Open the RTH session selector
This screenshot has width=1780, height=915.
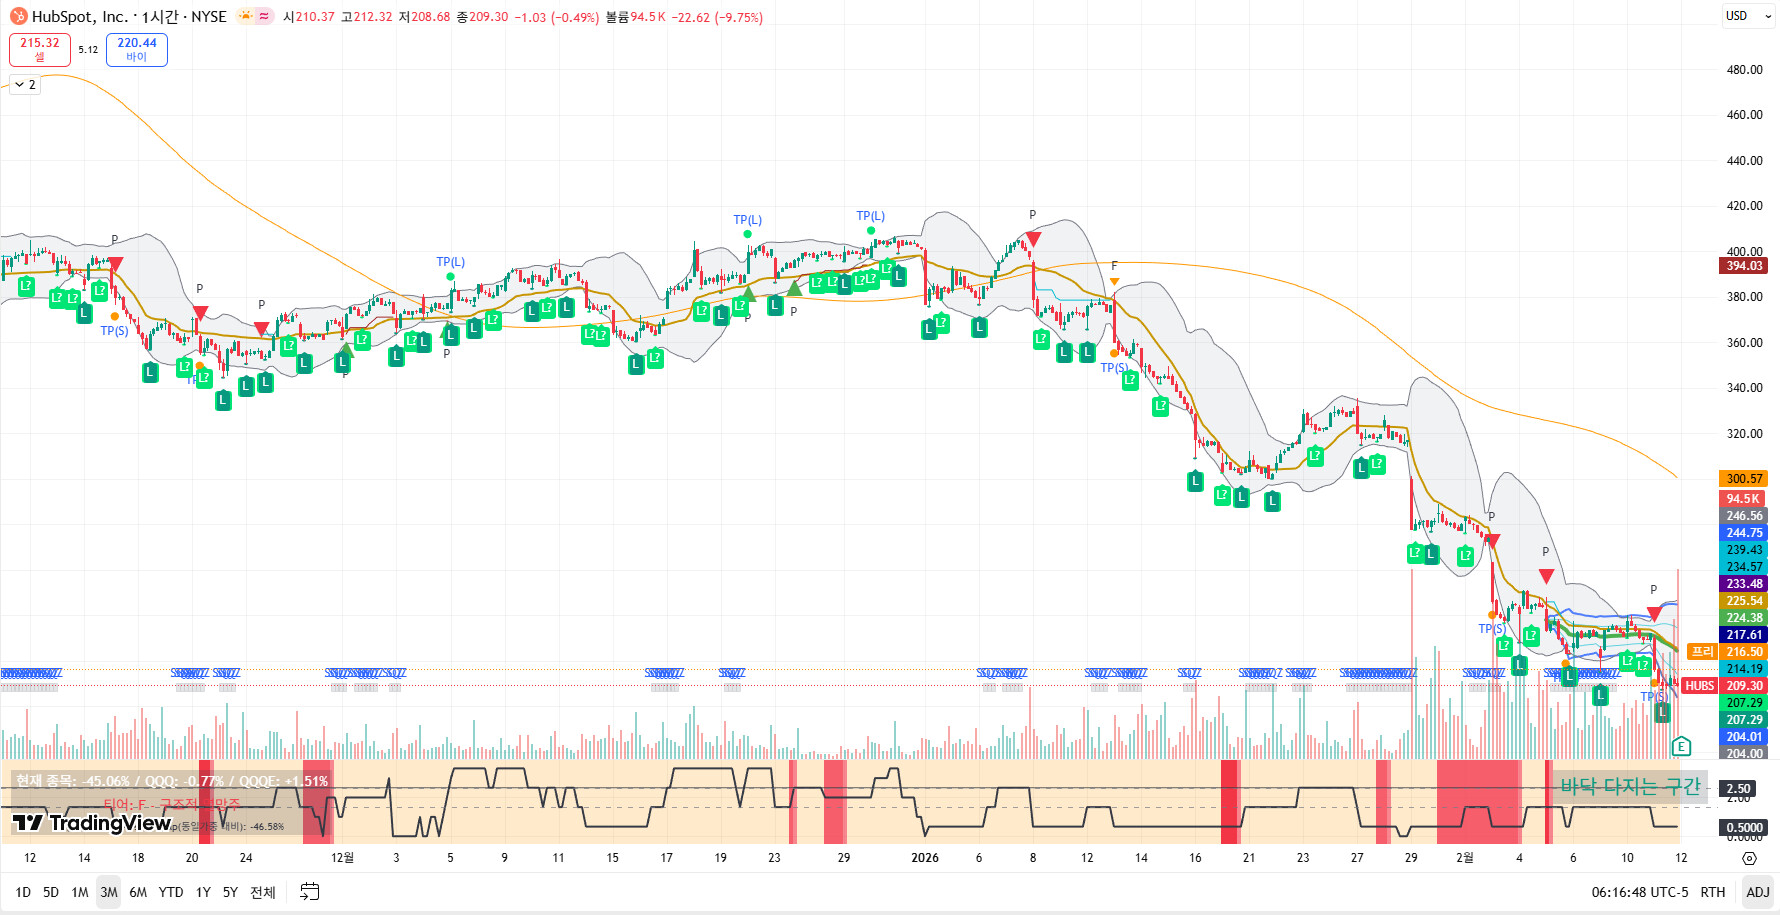1713,892
